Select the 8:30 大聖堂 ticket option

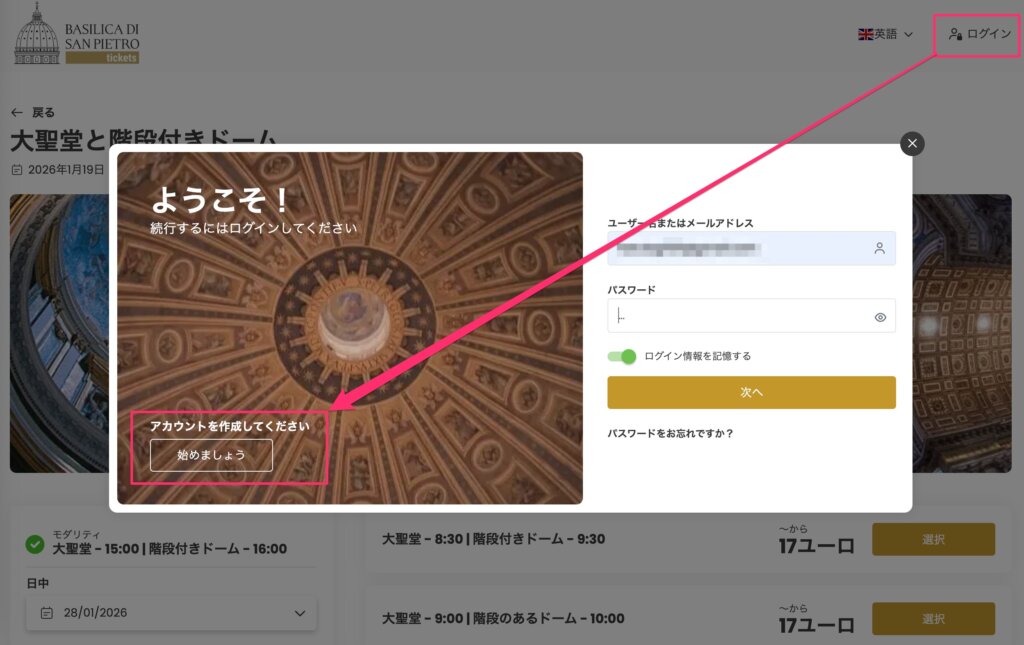point(933,539)
